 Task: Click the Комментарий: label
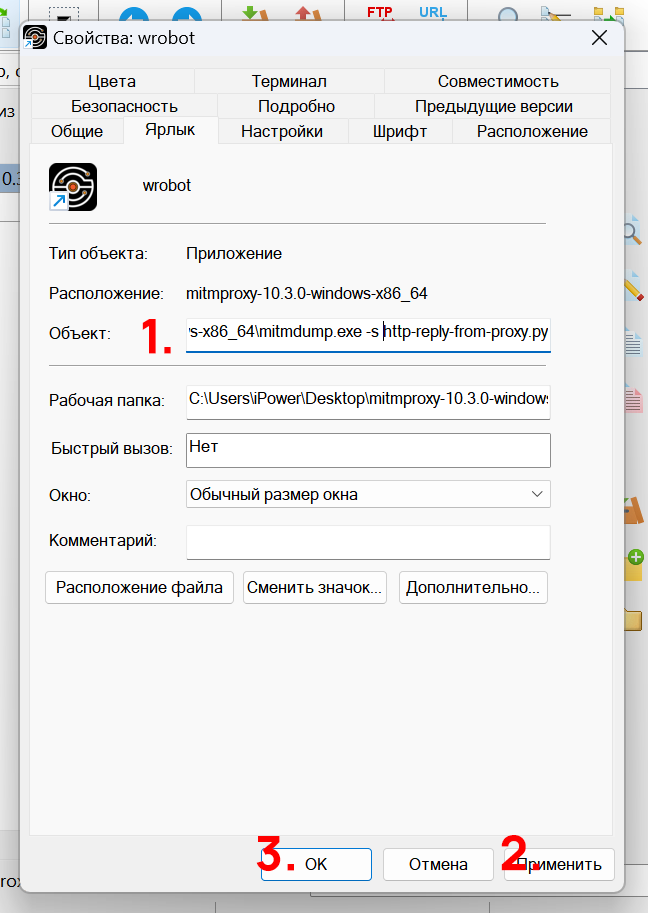point(102,541)
